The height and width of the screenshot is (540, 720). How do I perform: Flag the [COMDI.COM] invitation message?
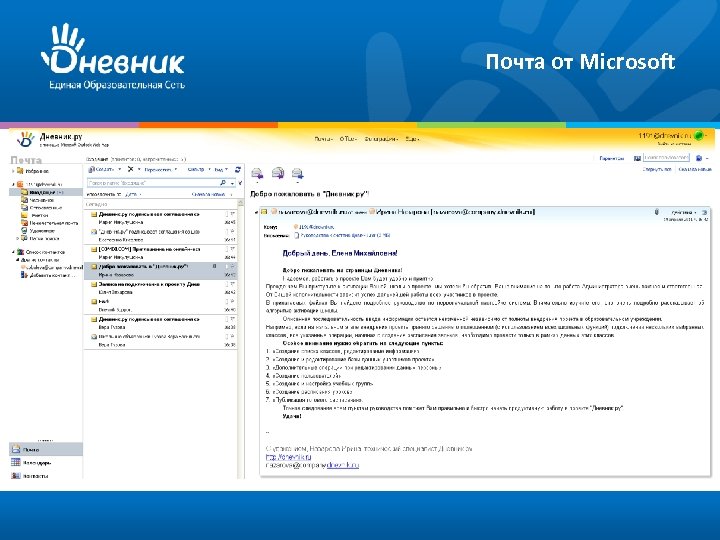click(x=232, y=249)
